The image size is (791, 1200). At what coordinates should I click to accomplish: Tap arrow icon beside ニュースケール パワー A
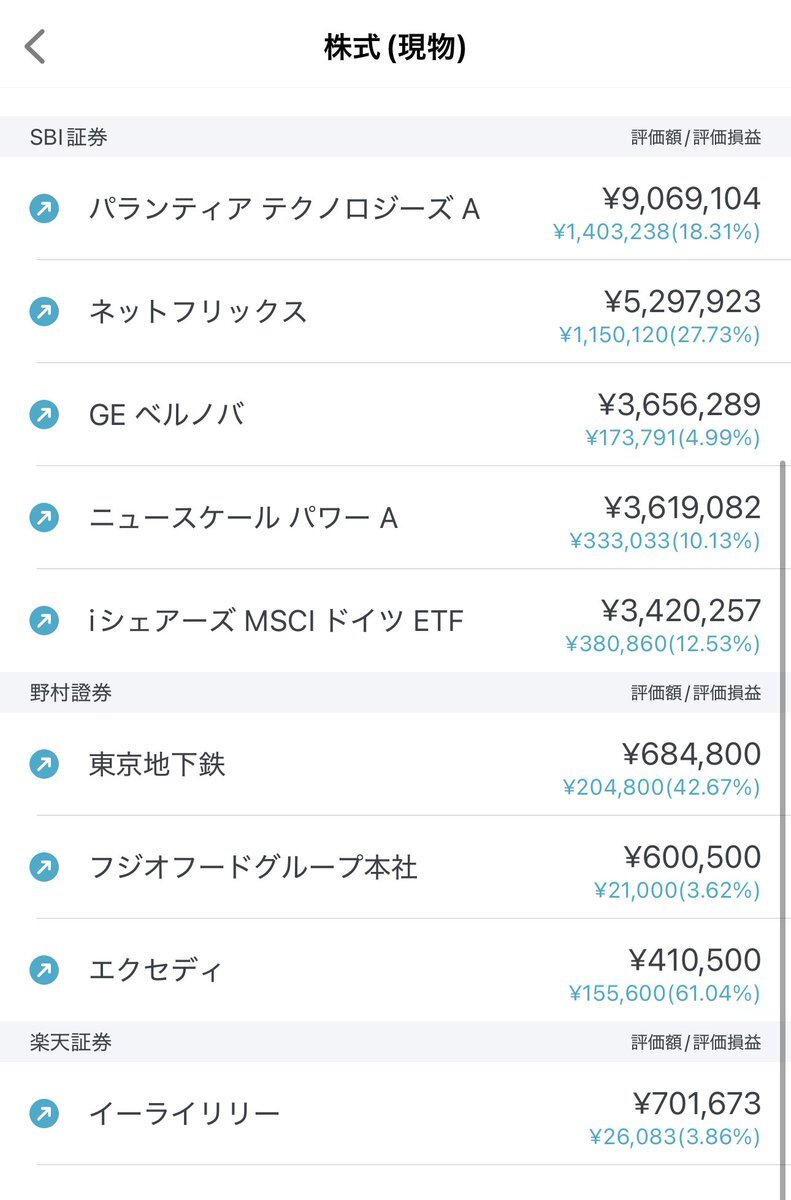pyautogui.click(x=44, y=517)
